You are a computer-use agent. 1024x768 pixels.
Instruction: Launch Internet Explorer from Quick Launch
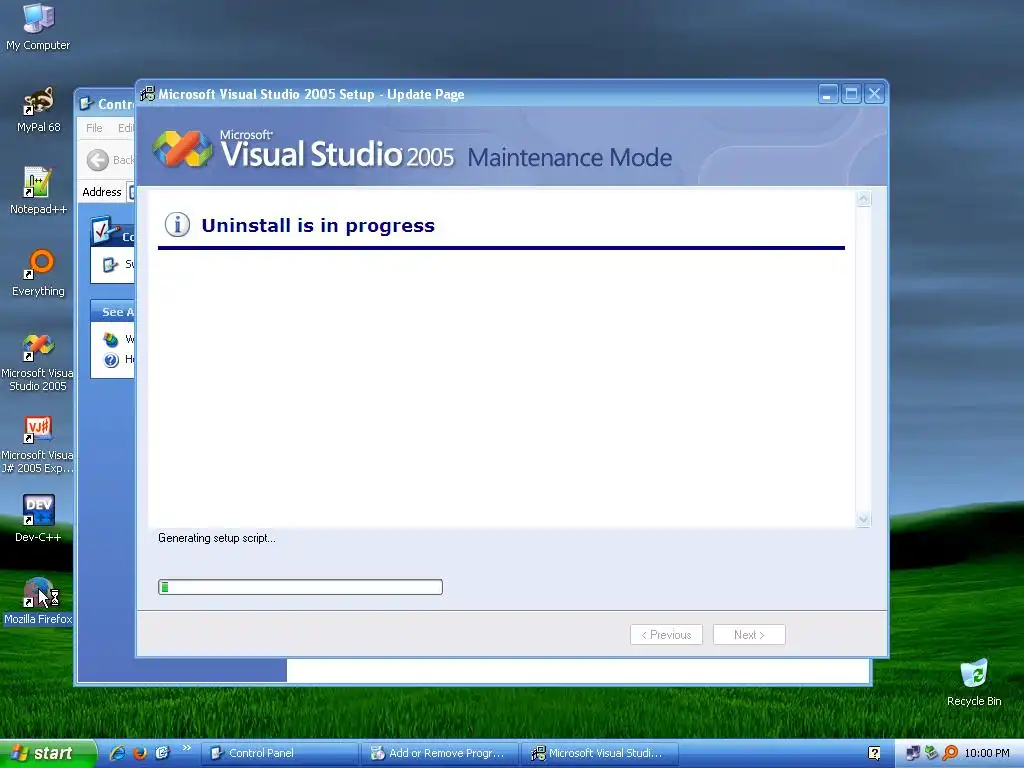(118, 753)
